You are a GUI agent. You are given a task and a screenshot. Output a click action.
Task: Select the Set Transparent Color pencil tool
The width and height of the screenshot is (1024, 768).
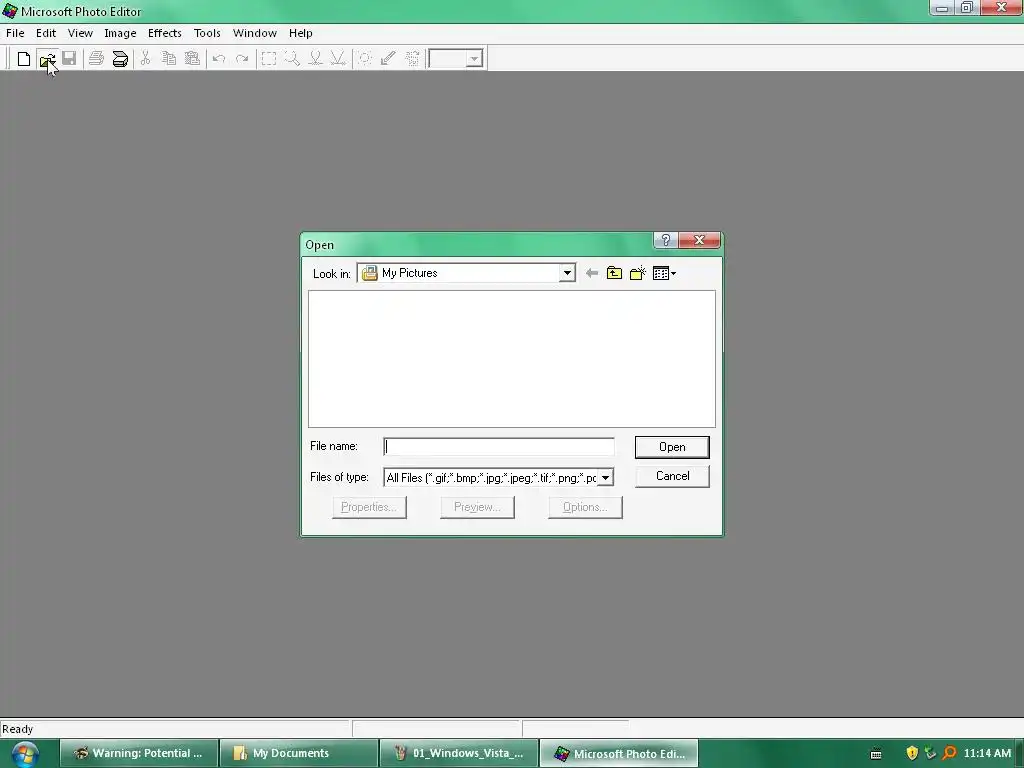point(388,59)
